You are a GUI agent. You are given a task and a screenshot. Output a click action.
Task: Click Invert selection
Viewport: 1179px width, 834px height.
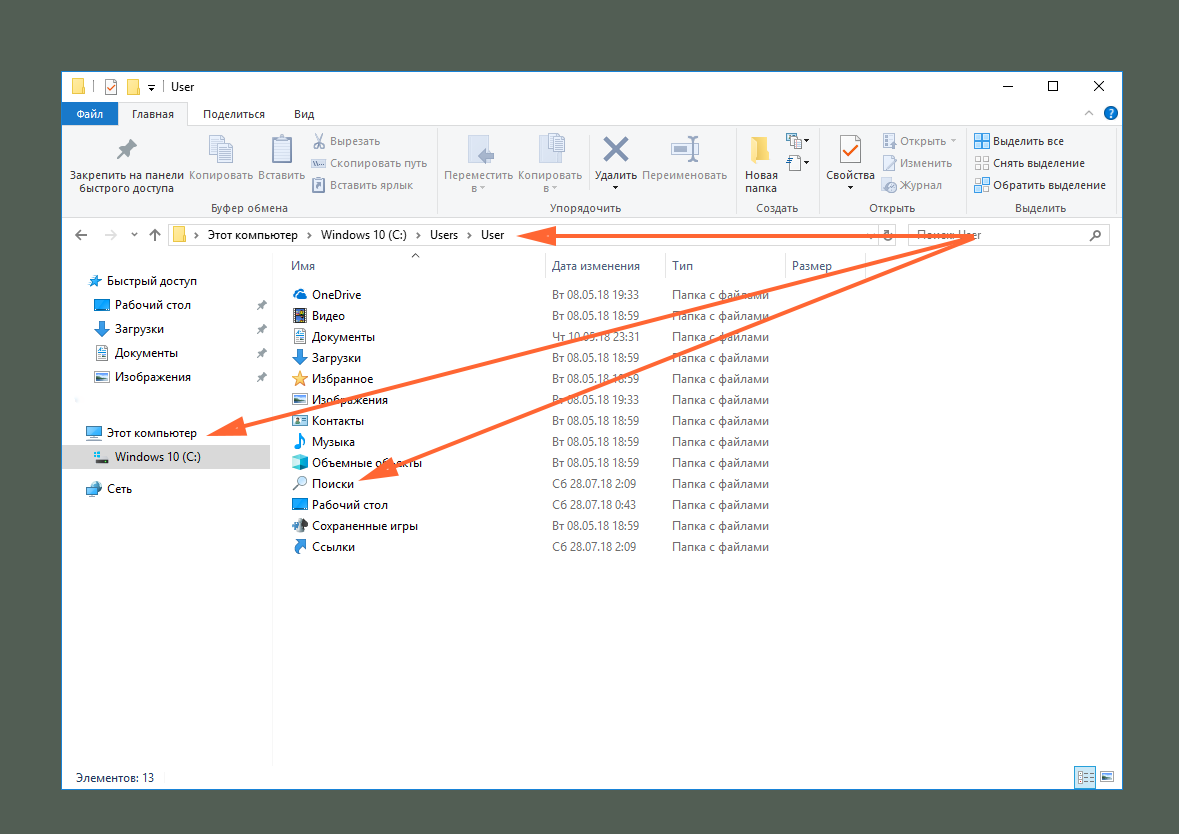tap(1040, 185)
